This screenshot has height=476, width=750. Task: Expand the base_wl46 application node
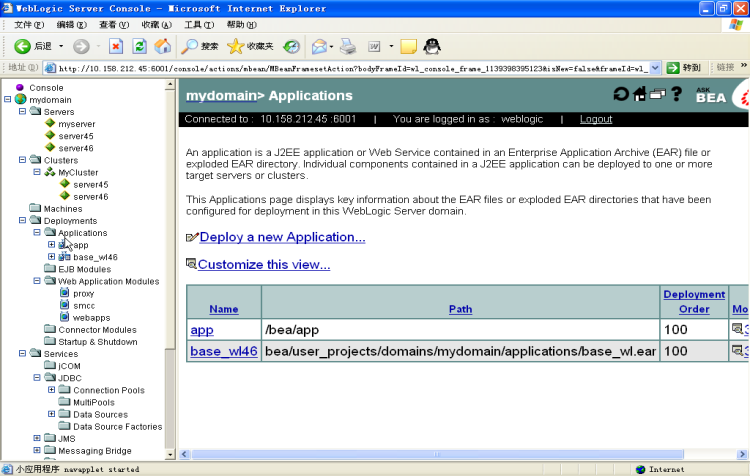click(x=52, y=256)
